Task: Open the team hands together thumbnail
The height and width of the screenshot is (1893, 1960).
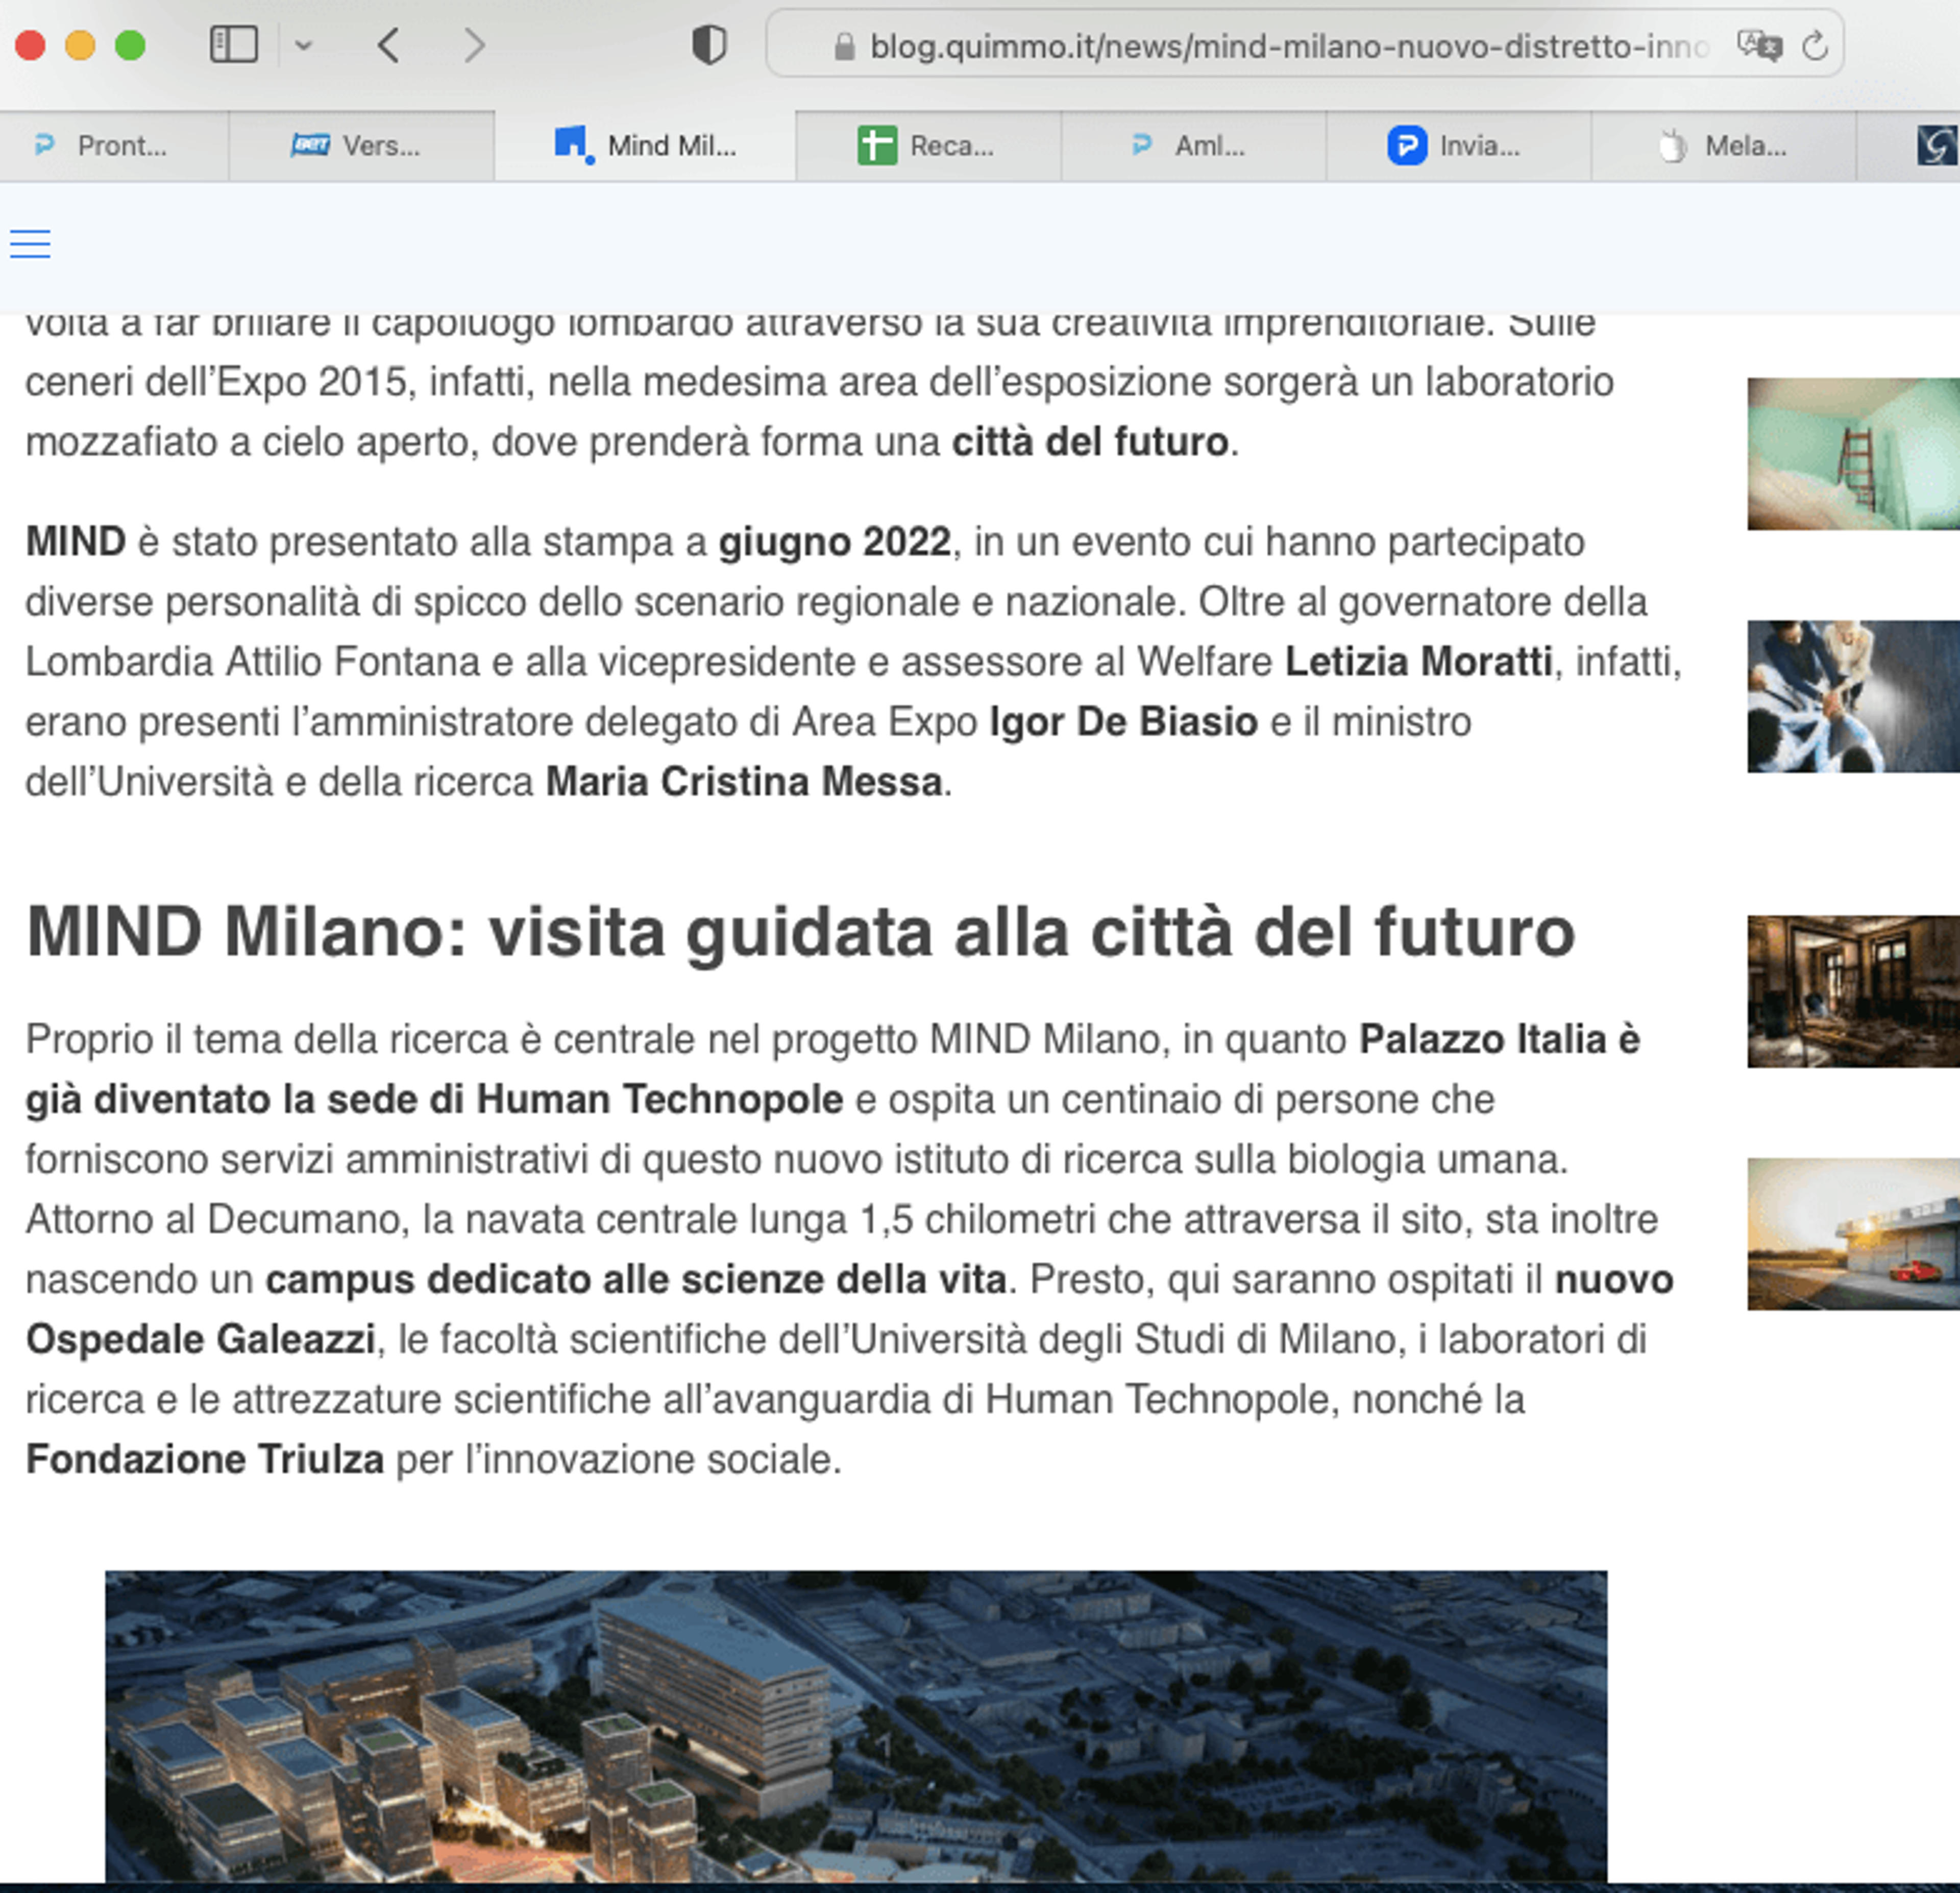Action: [x=1853, y=696]
